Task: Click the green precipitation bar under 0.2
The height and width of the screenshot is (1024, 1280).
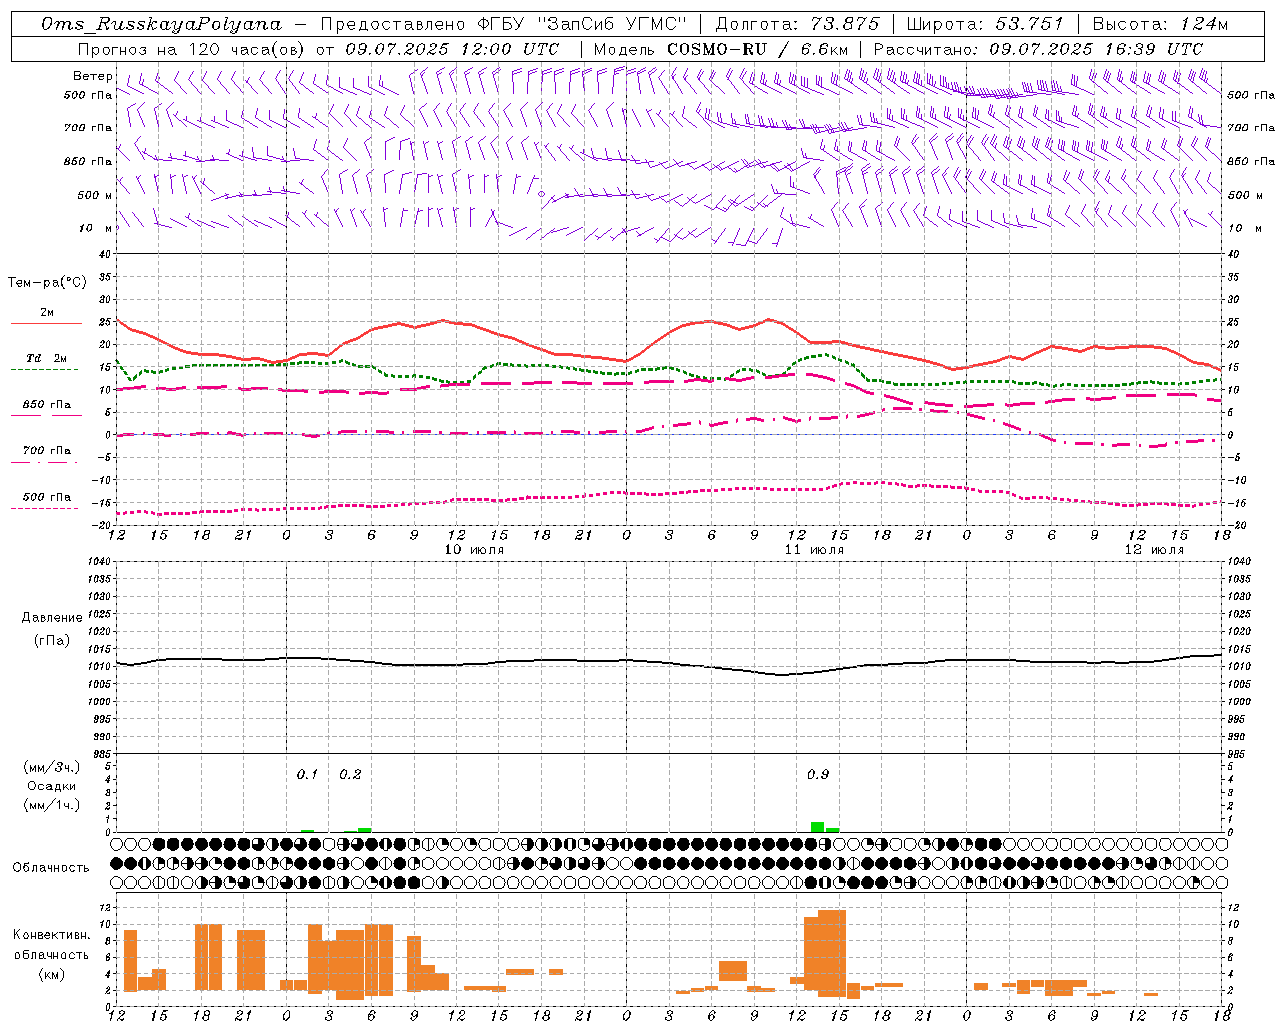Action: (364, 830)
